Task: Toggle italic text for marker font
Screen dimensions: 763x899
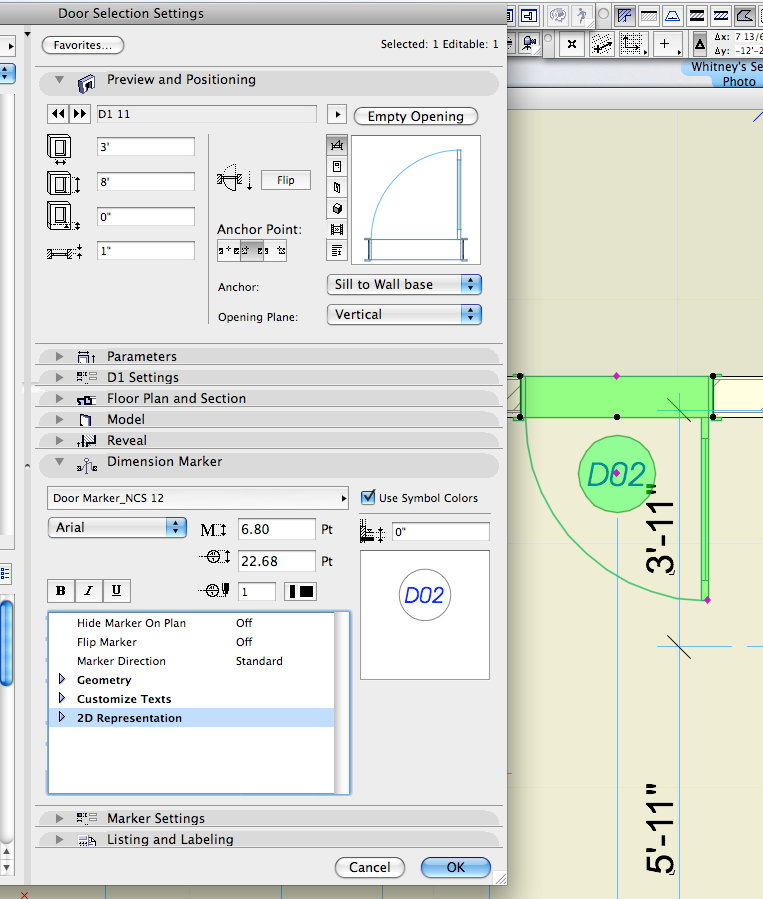Action: click(x=88, y=591)
